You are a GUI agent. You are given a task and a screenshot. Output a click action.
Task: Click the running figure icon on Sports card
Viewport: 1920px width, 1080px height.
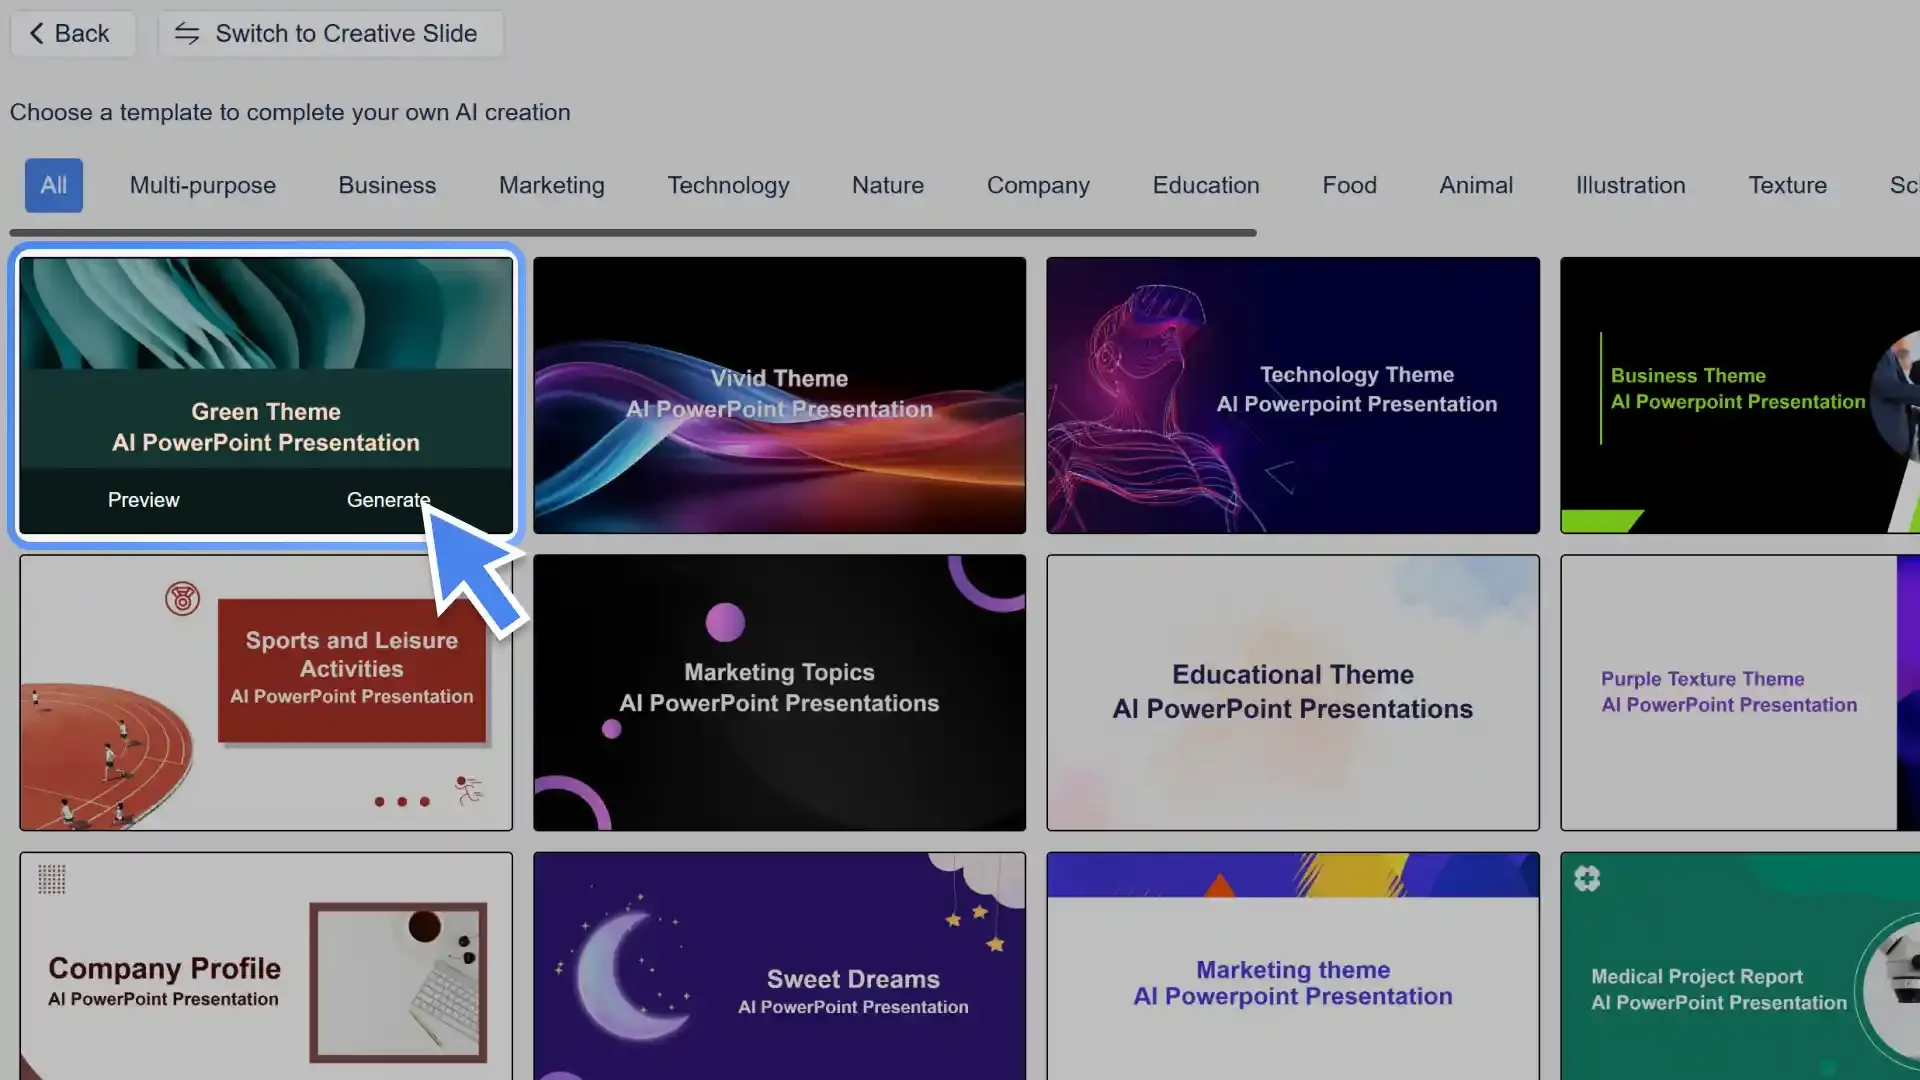click(468, 793)
